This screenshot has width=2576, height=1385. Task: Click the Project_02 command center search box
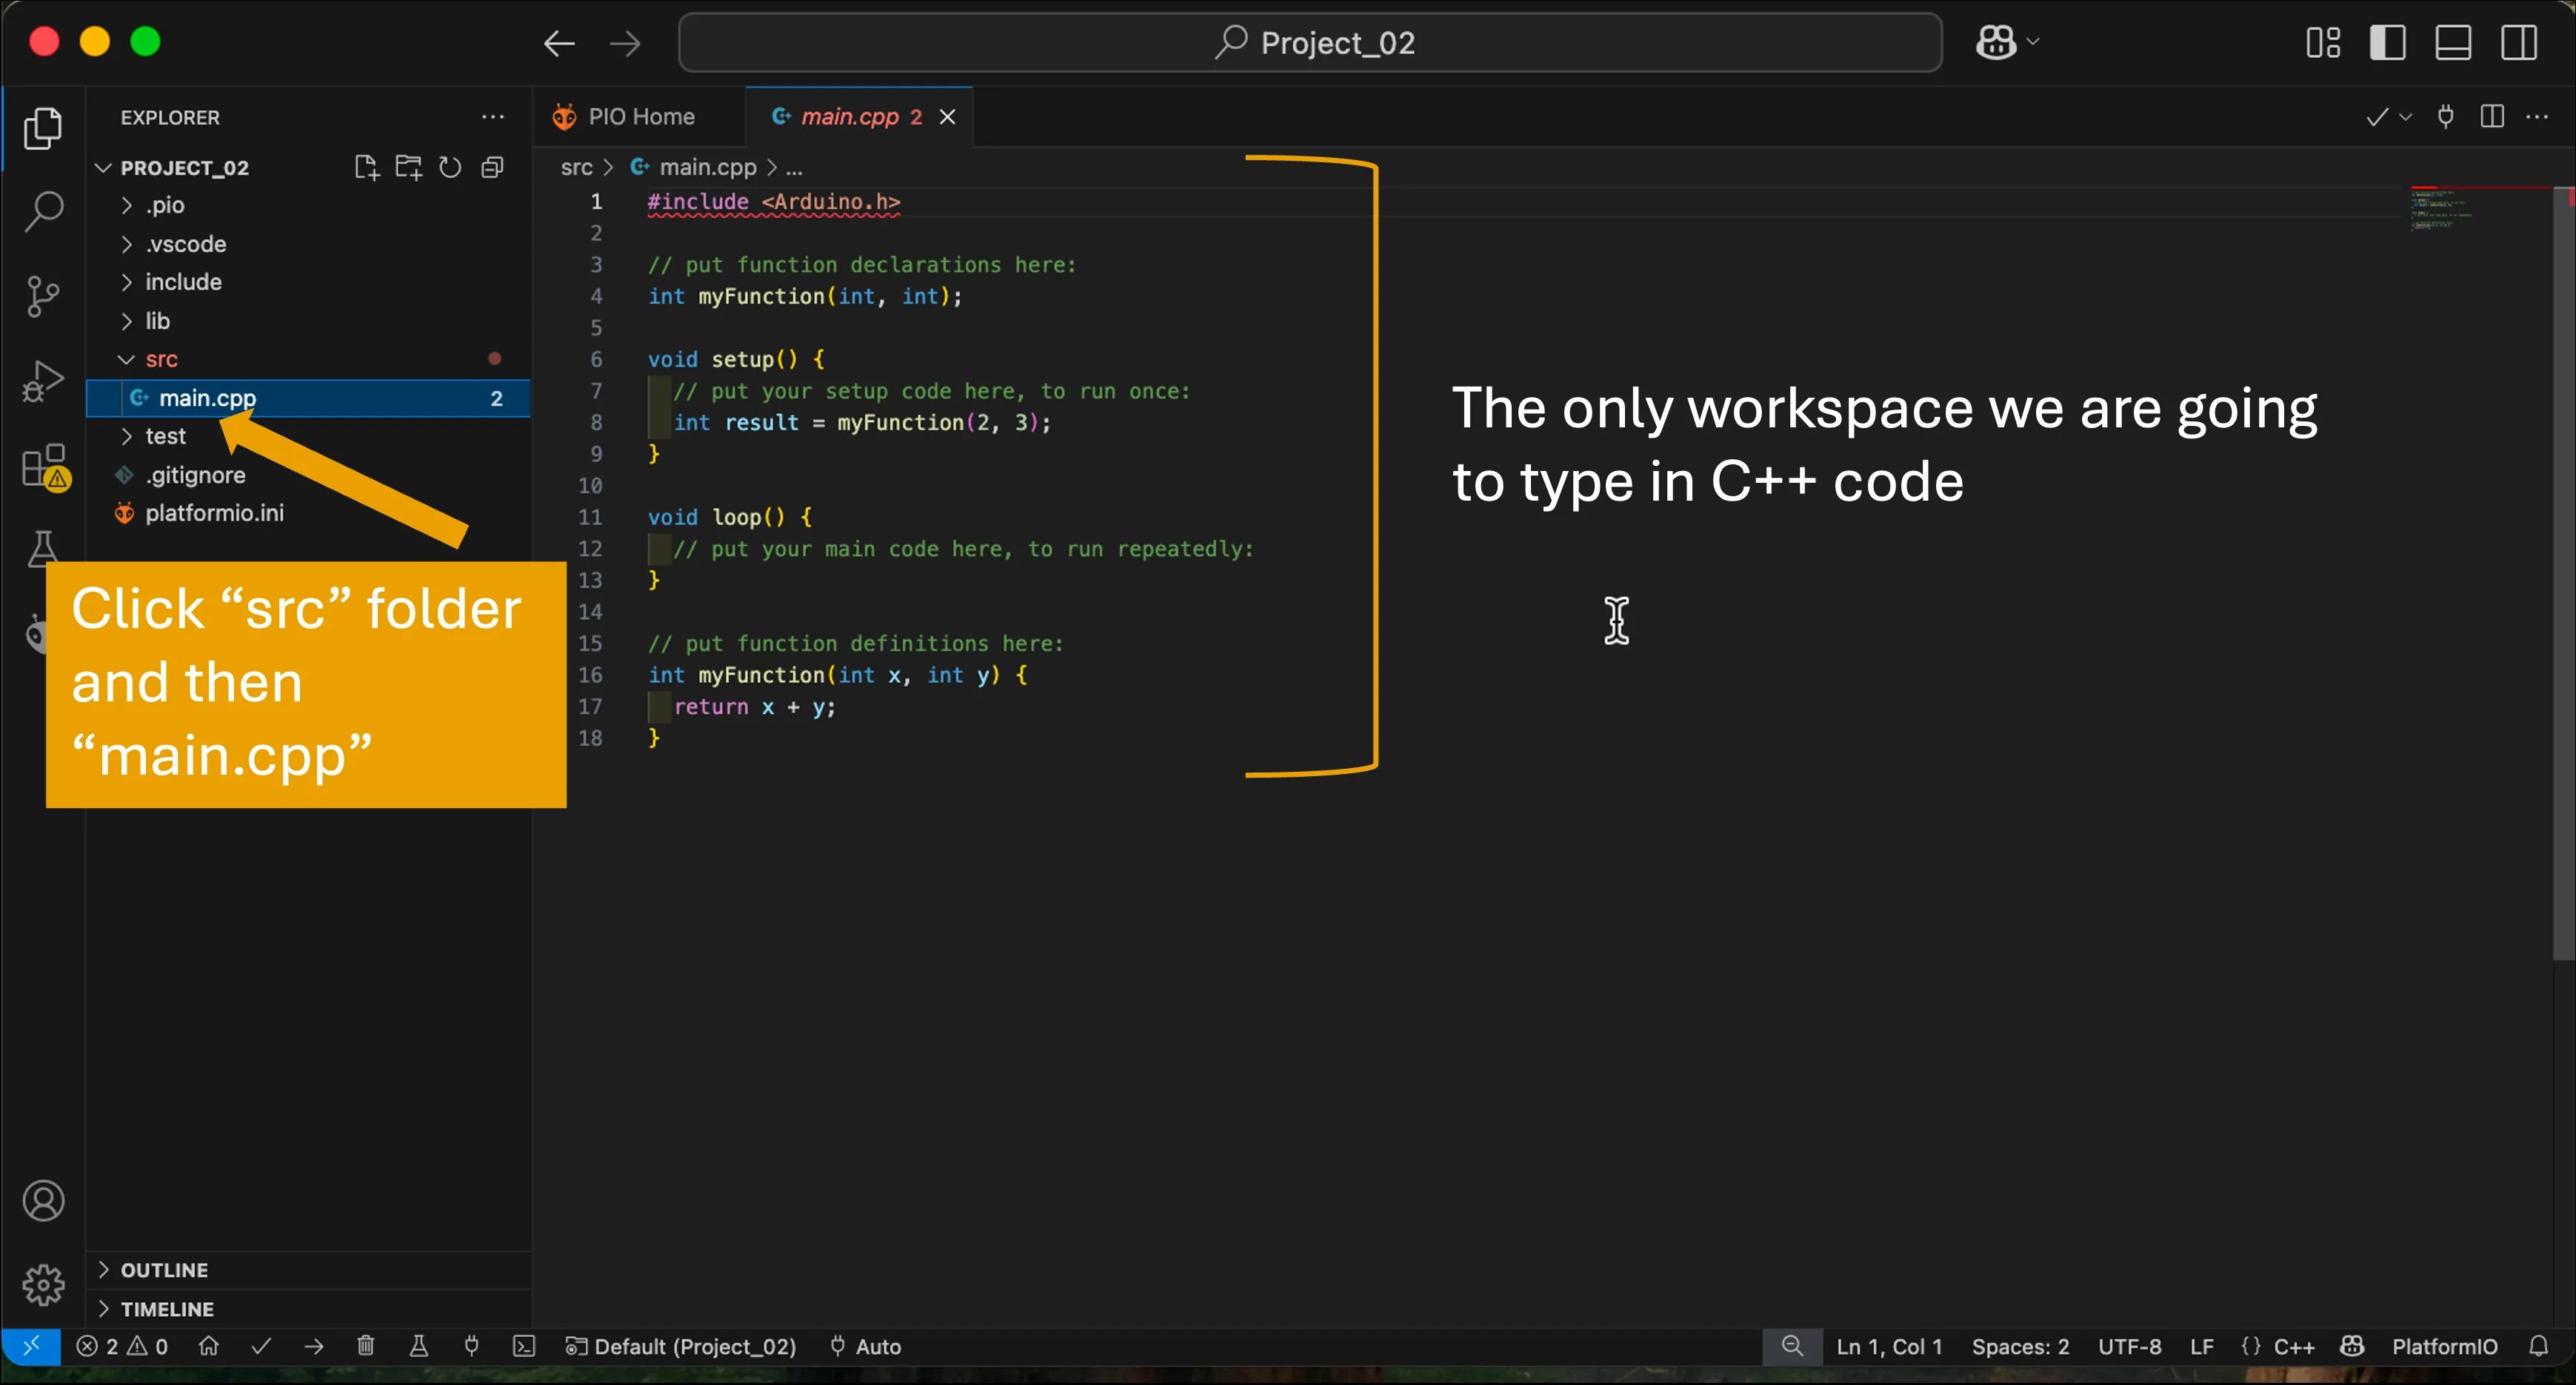[x=1310, y=43]
